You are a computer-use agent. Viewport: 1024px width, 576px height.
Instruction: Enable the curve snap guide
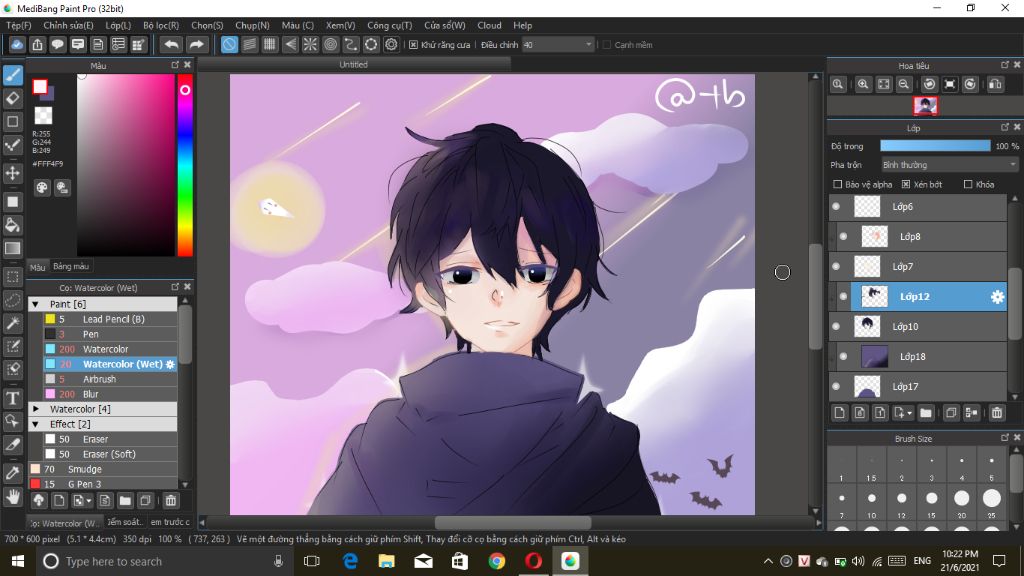(x=351, y=44)
